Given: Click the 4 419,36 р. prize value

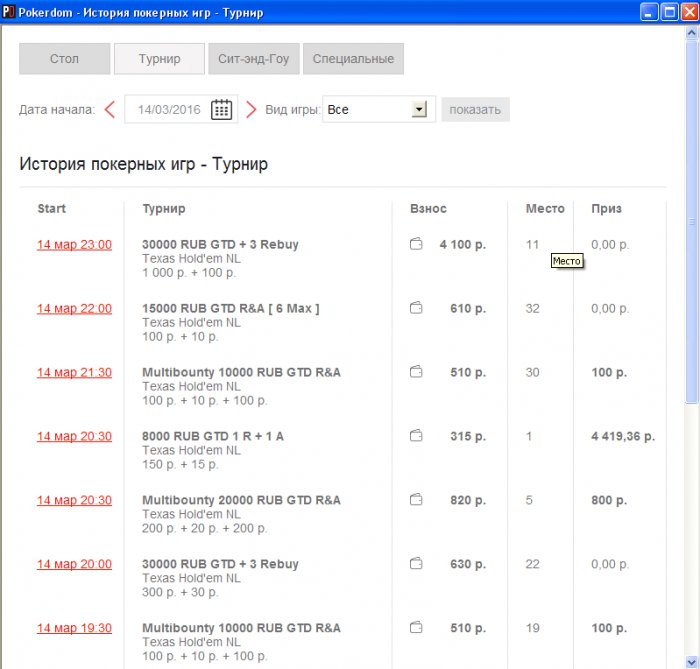Looking at the screenshot, I should 623,436.
